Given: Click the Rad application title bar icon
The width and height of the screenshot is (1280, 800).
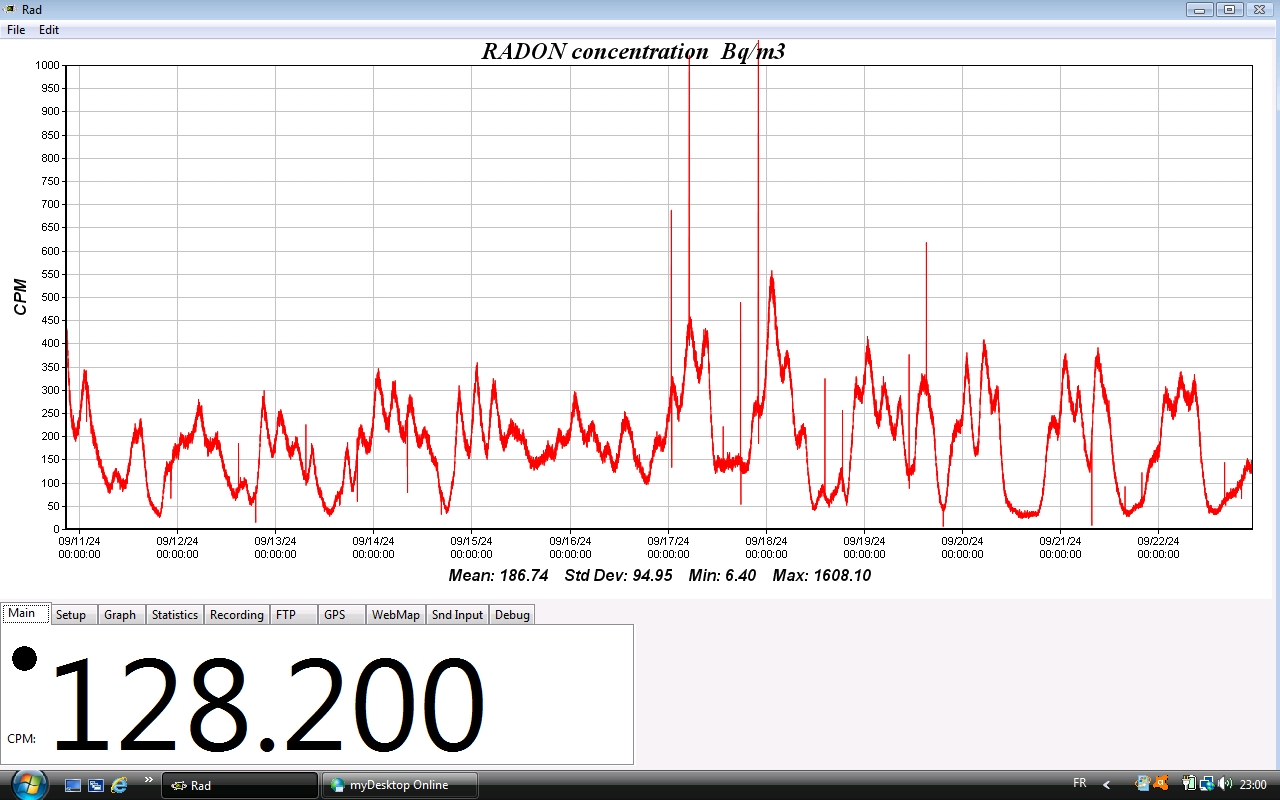Looking at the screenshot, I should pos(9,9).
